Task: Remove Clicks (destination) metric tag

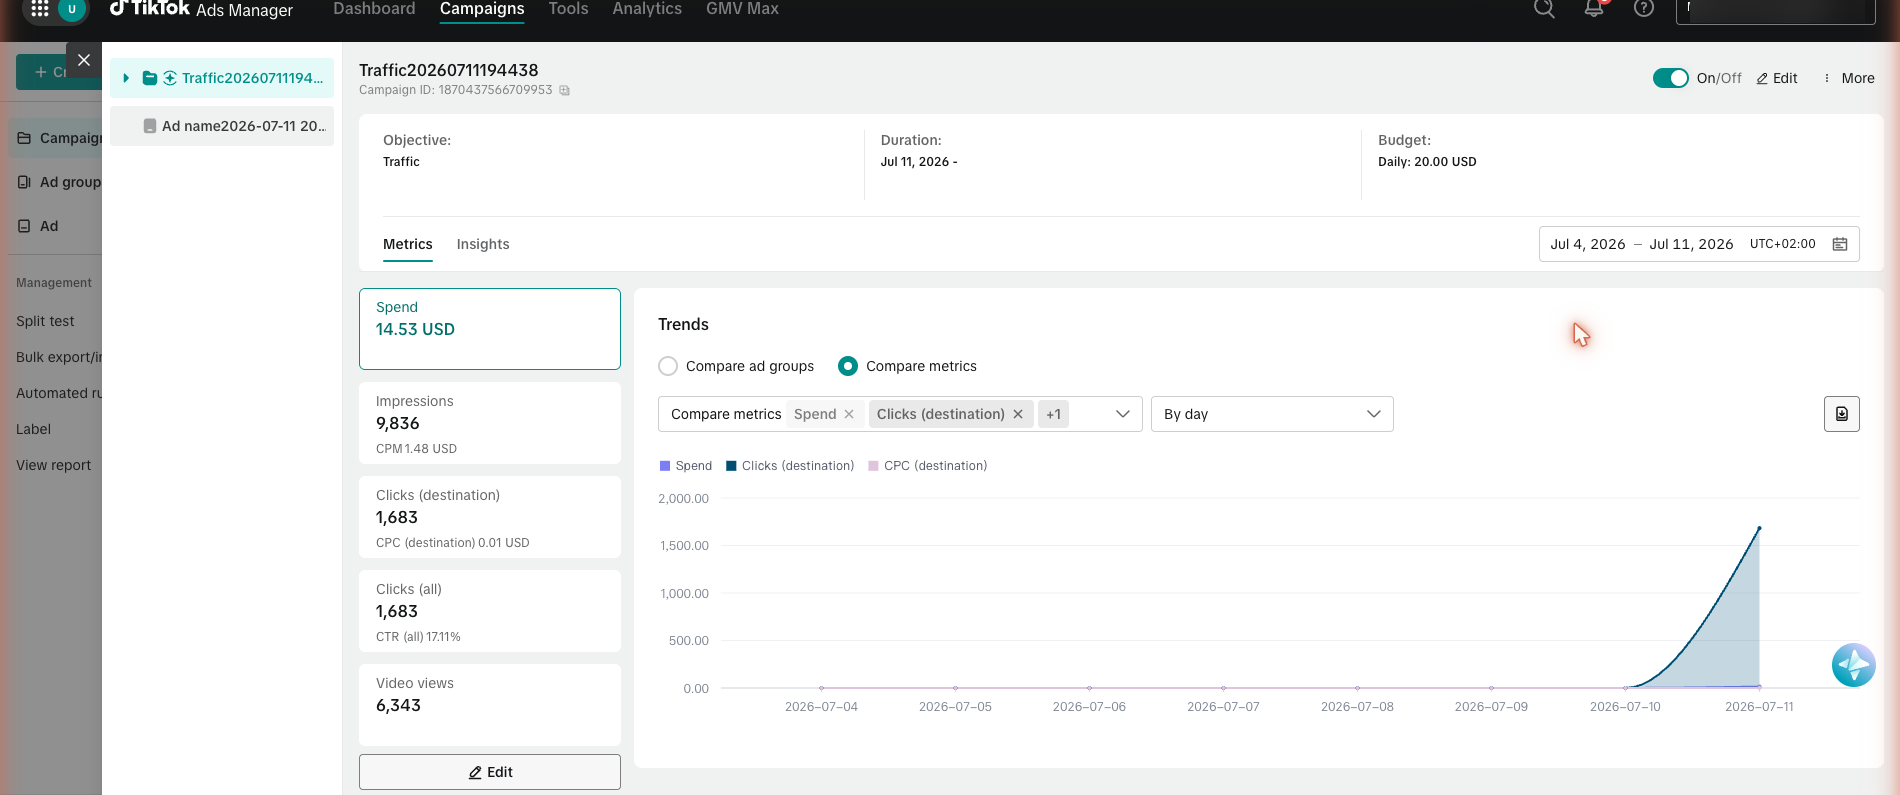Action: (x=1018, y=414)
